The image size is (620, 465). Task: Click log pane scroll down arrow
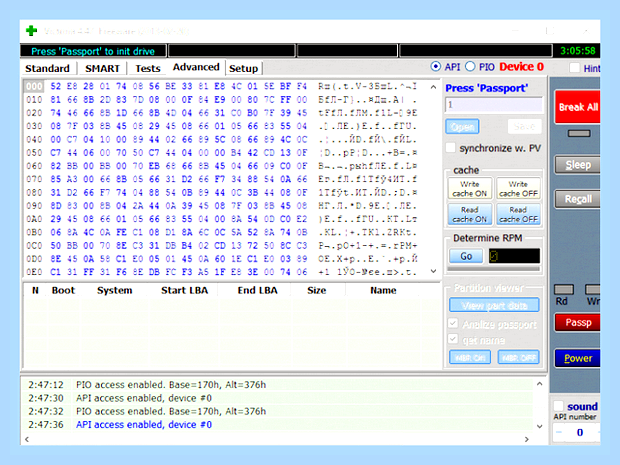point(540,426)
